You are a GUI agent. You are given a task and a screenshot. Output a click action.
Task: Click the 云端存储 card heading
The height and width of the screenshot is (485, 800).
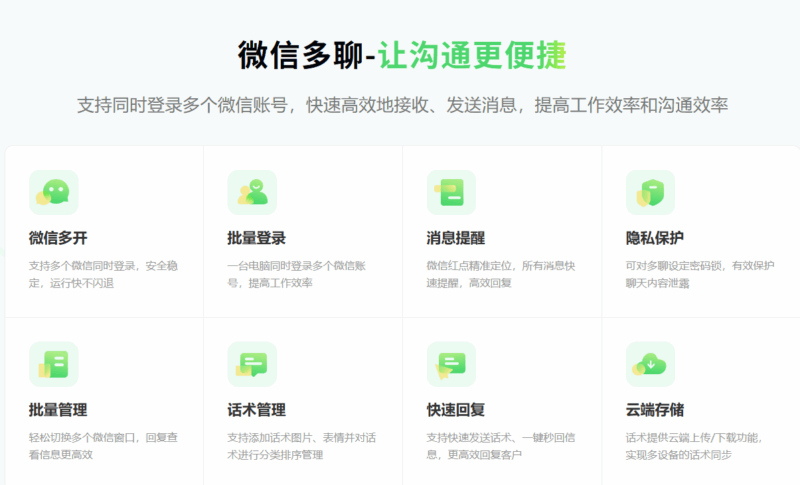(x=655, y=410)
